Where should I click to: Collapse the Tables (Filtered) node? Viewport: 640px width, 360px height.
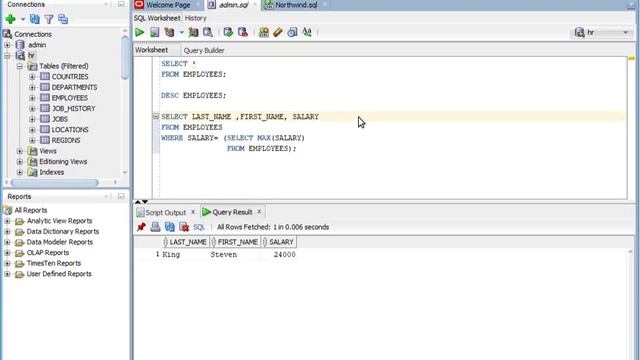pyautogui.click(x=20, y=66)
